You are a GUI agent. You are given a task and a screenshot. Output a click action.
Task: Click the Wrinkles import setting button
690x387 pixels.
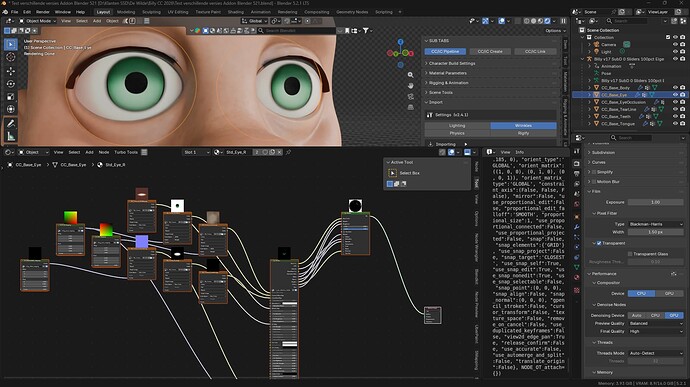click(x=523, y=125)
